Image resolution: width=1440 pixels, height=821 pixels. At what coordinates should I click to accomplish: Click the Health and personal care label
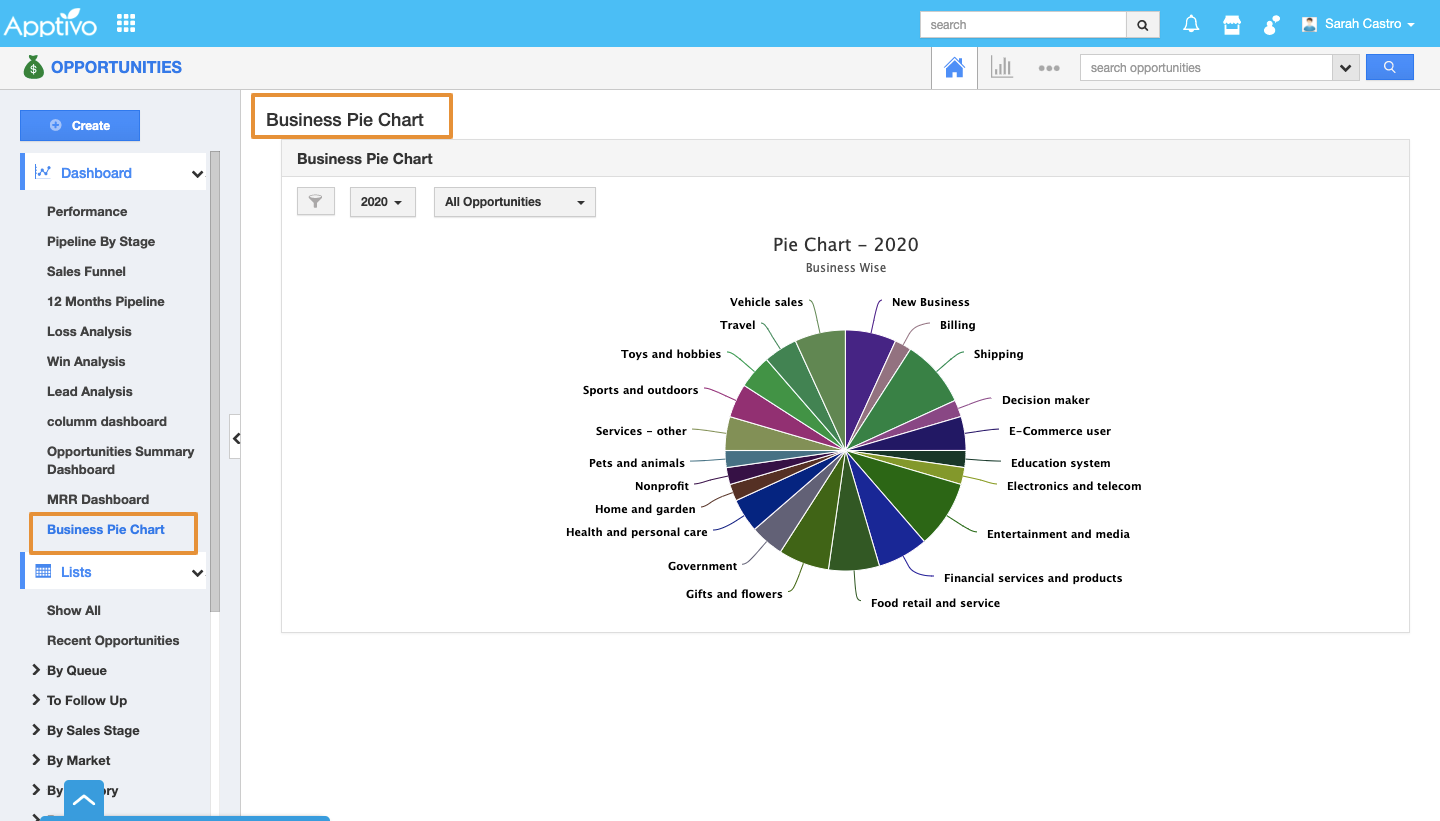point(637,532)
